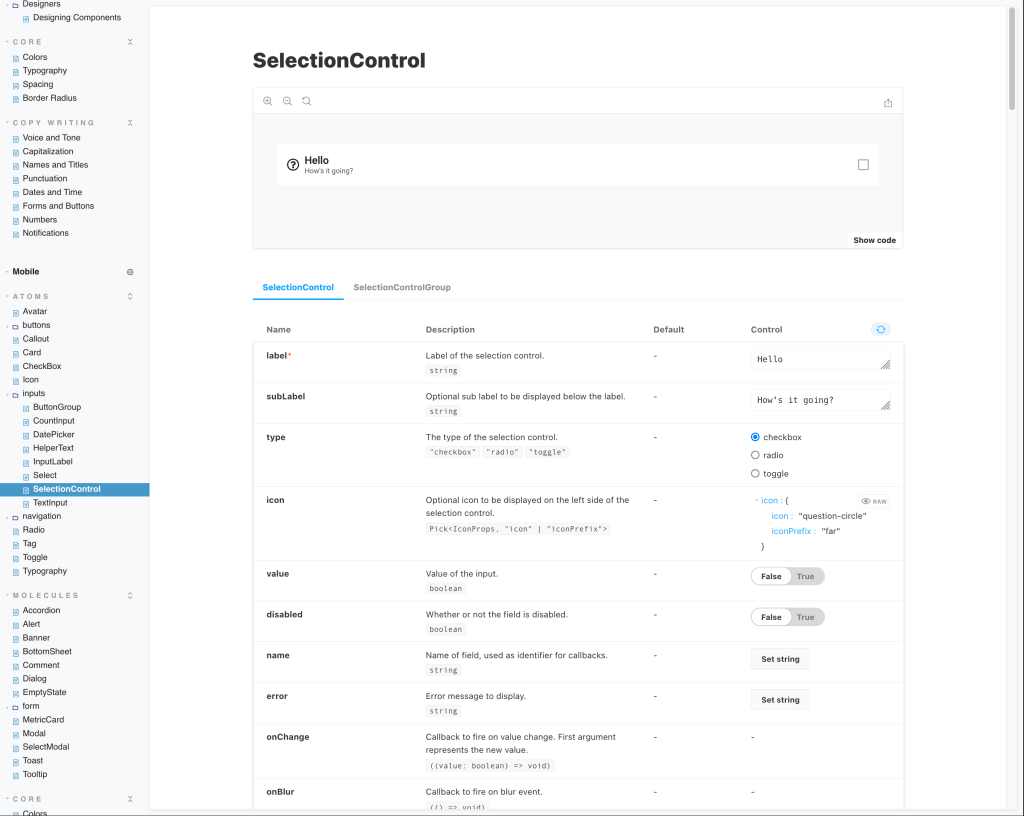The height and width of the screenshot is (816, 1024).
Task: Select the radio type option
Action: (756, 455)
